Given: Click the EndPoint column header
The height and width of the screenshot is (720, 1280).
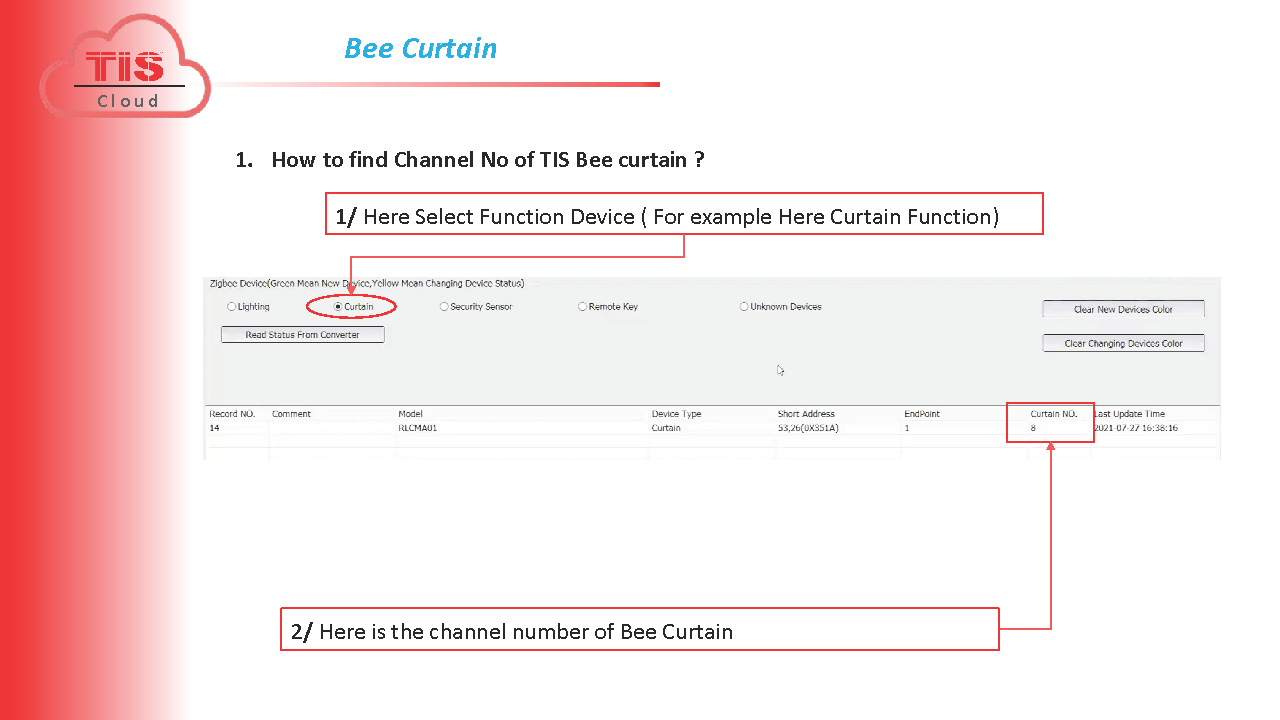Looking at the screenshot, I should click(922, 414).
